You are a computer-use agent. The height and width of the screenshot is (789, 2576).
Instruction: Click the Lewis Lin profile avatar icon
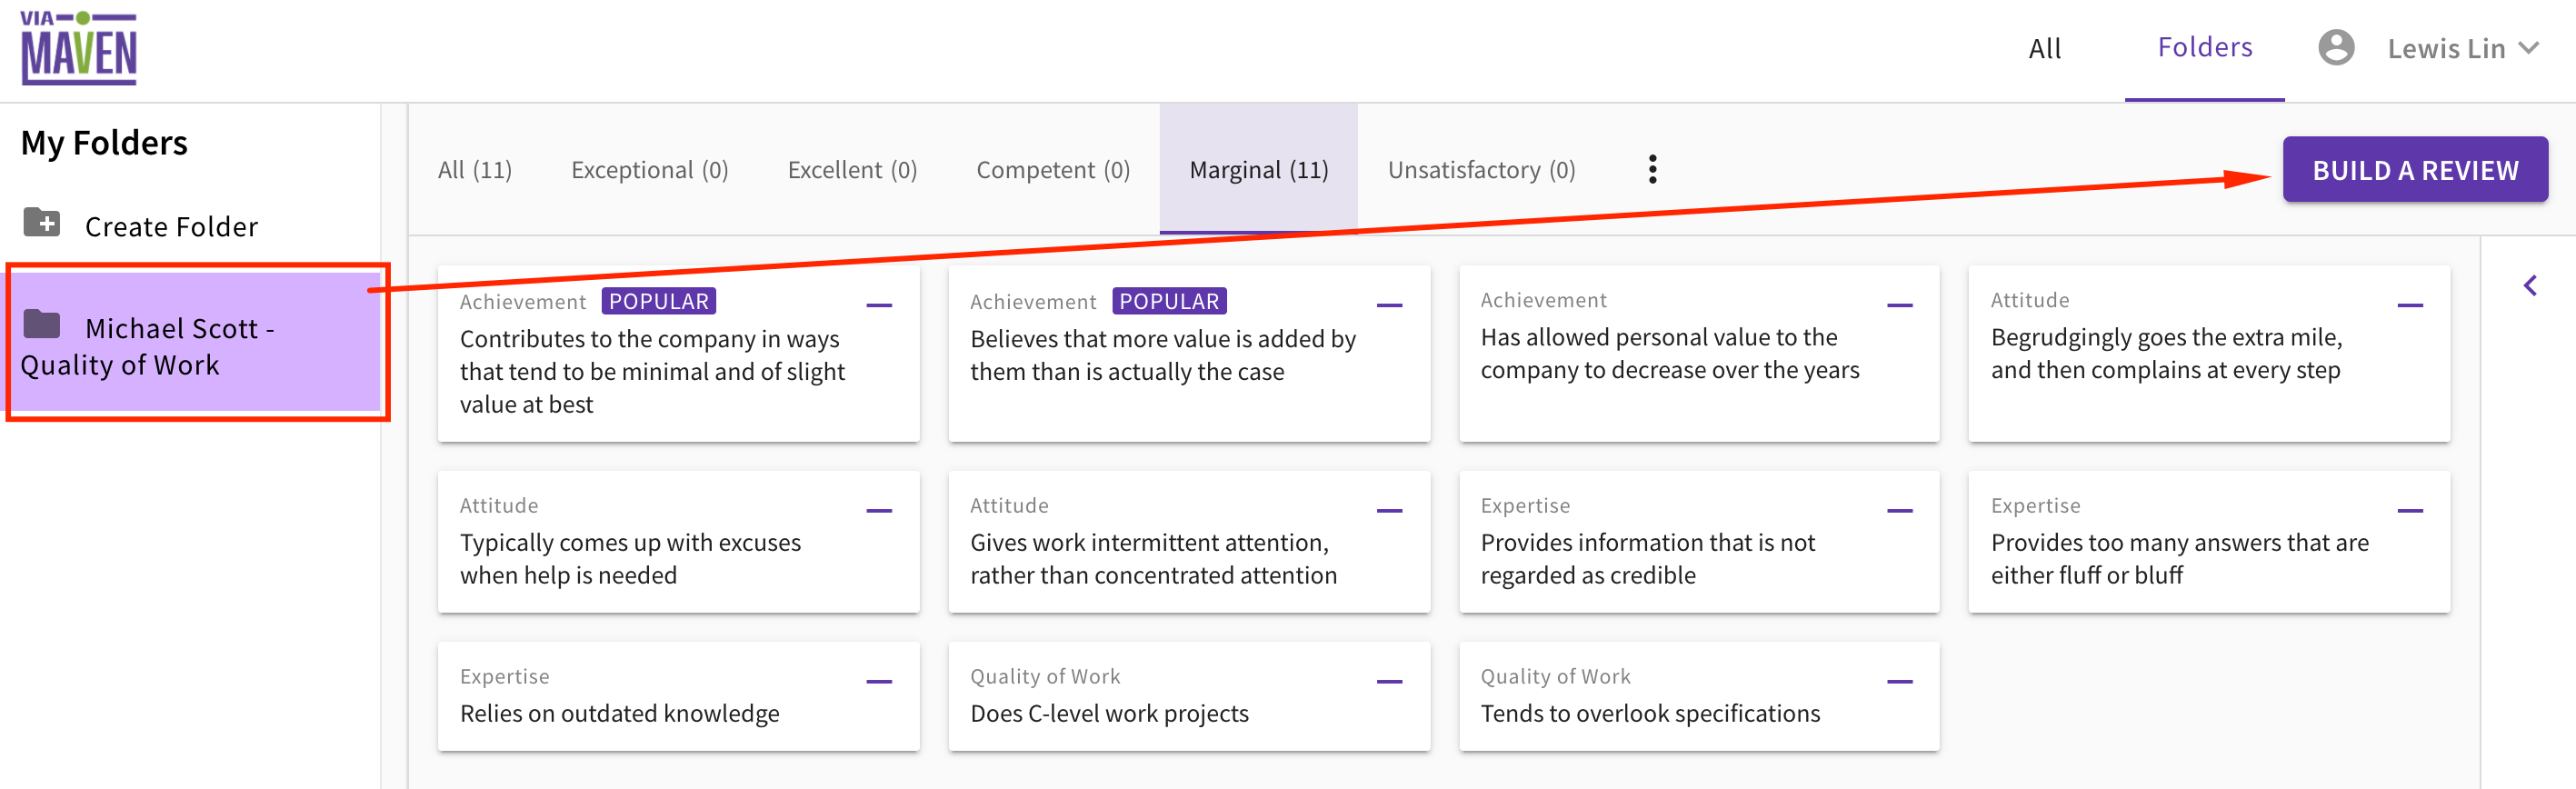tap(2336, 48)
